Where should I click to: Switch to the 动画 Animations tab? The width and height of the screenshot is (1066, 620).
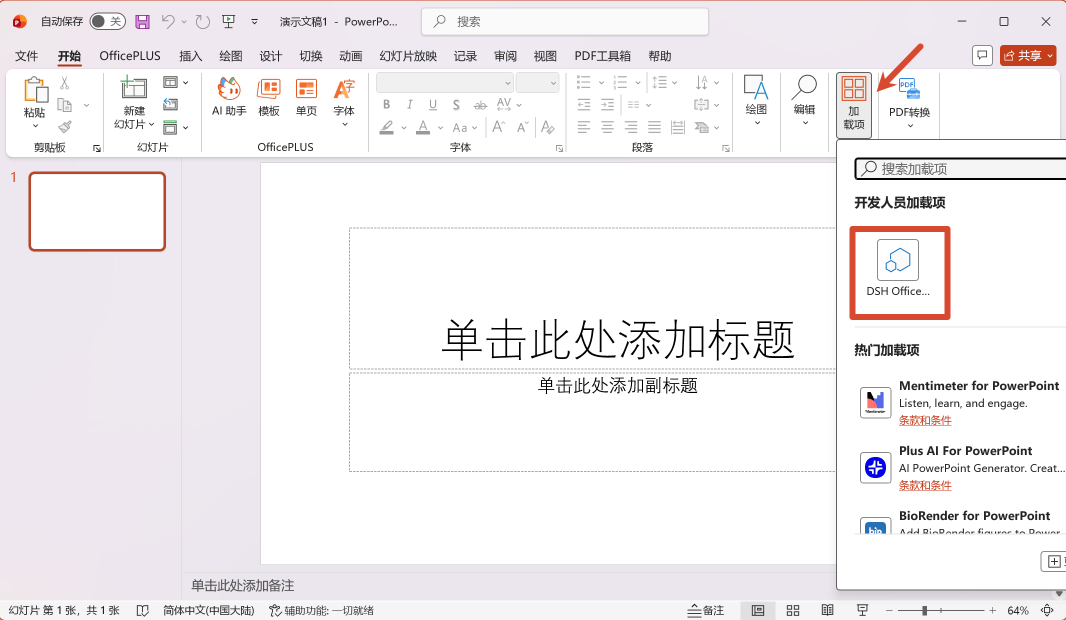[351, 56]
